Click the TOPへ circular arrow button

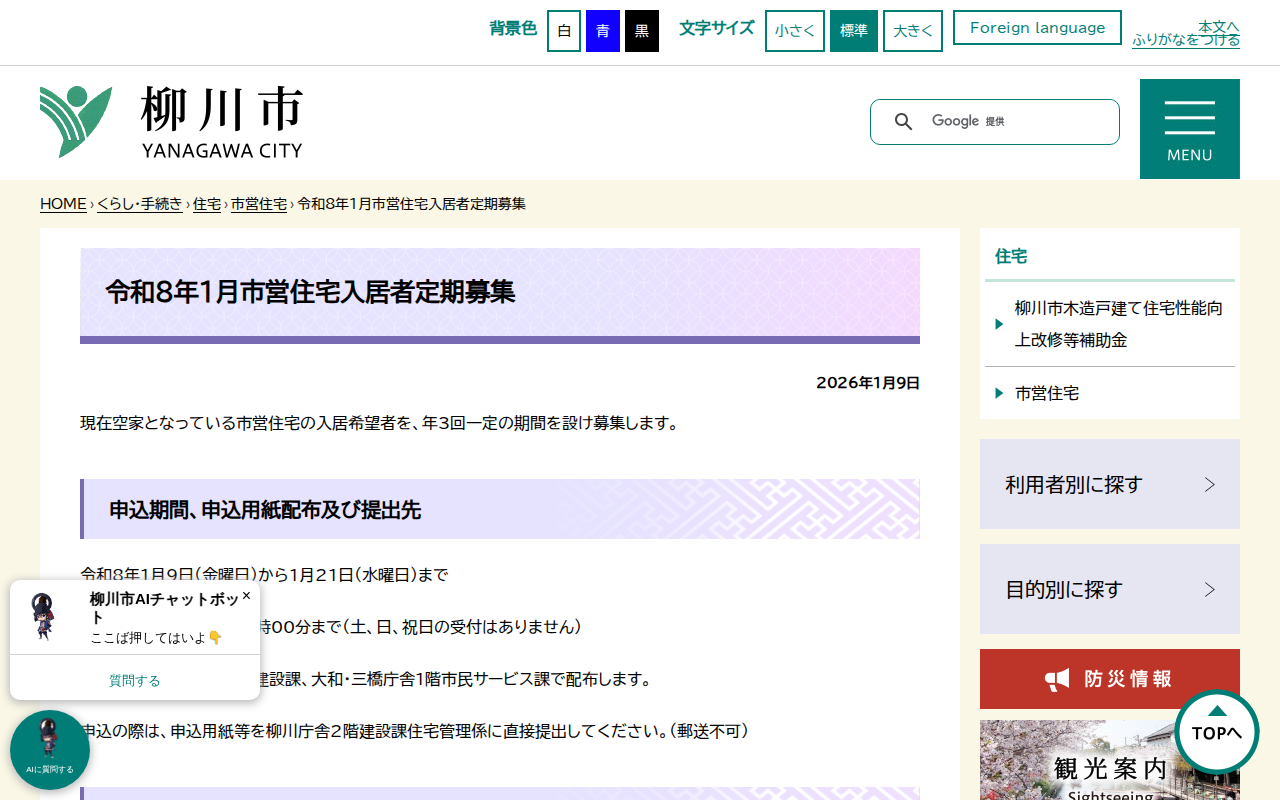coord(1216,732)
